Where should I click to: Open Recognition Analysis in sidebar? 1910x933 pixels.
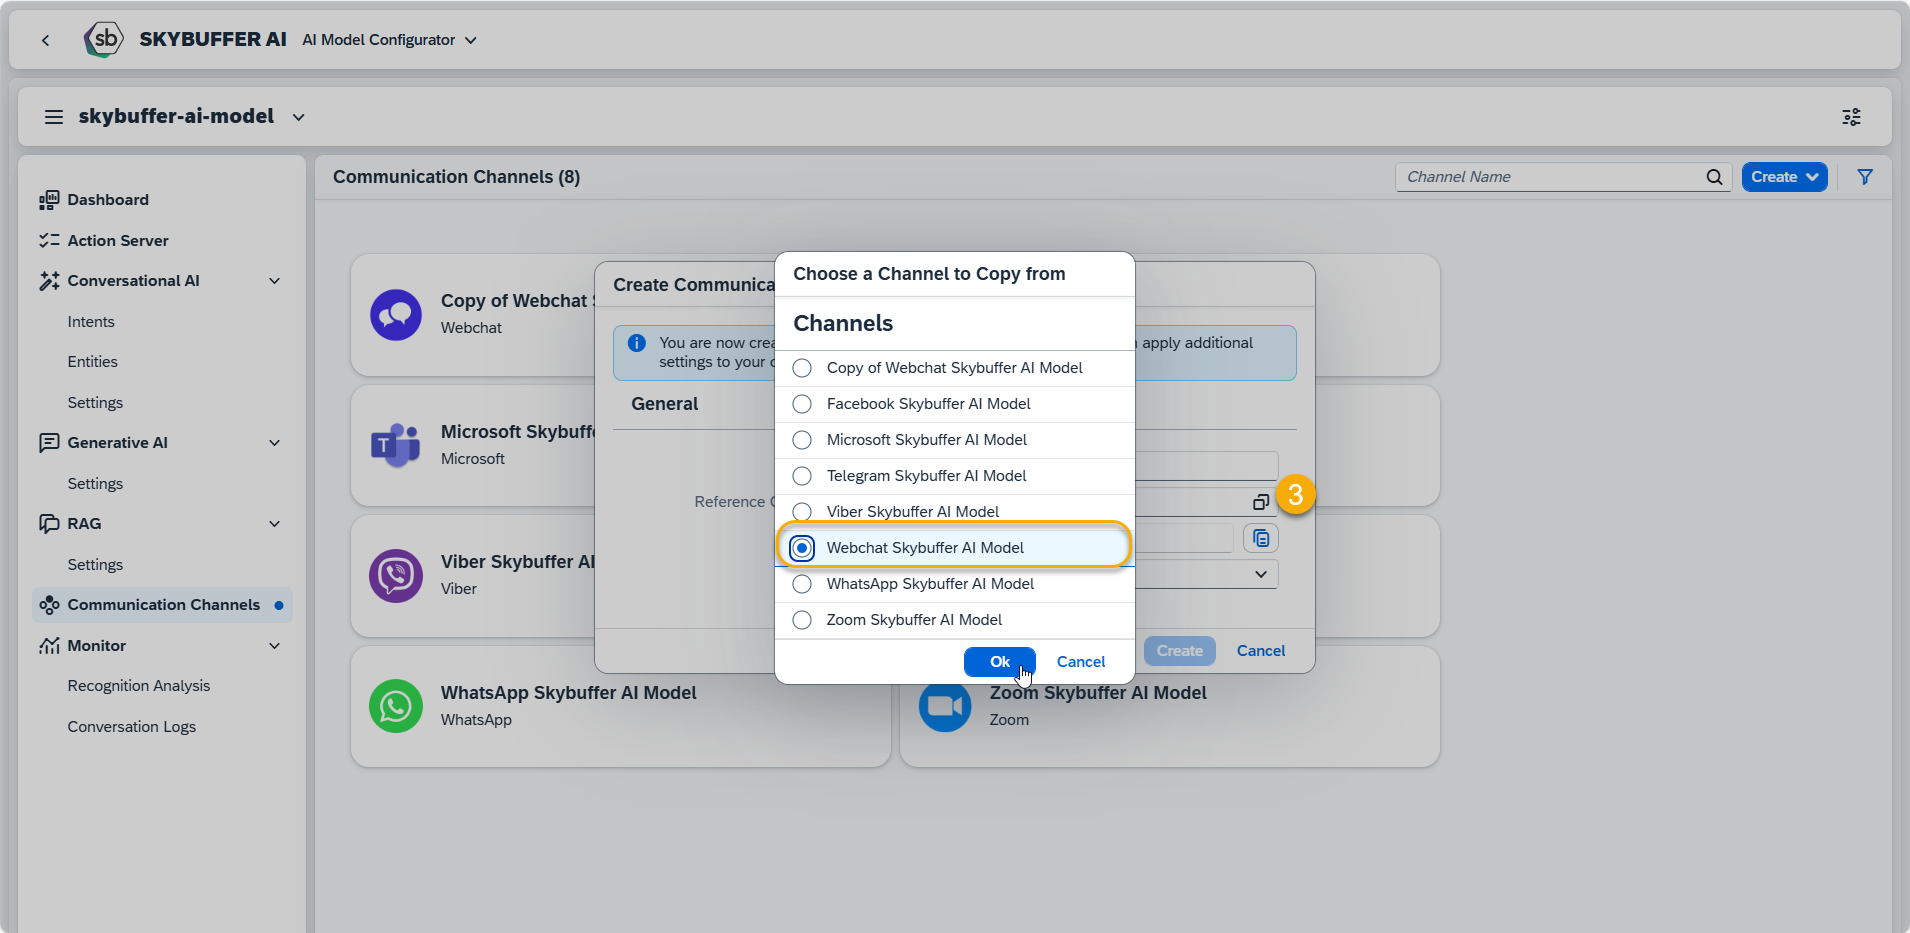coord(139,686)
